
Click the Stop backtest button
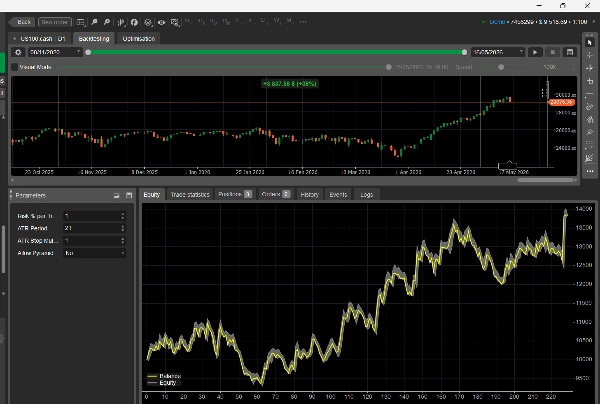552,52
